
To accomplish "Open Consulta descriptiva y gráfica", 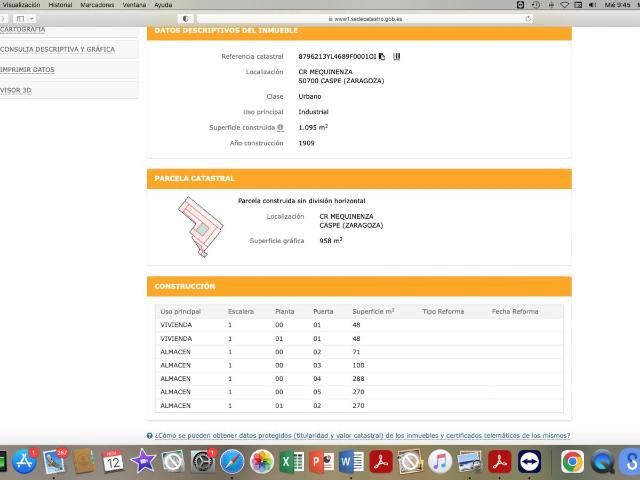I will pos(57,49).
